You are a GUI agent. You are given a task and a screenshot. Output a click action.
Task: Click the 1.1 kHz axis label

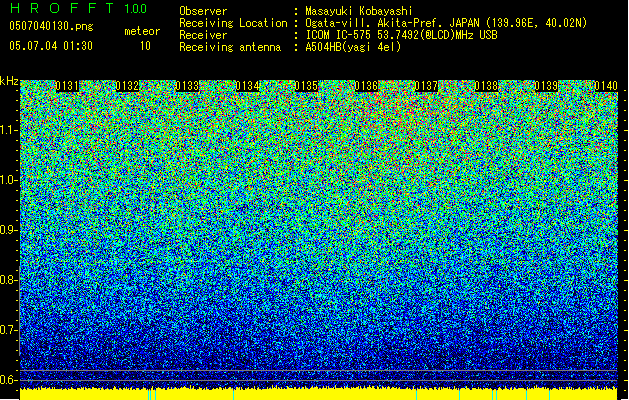coord(9,130)
